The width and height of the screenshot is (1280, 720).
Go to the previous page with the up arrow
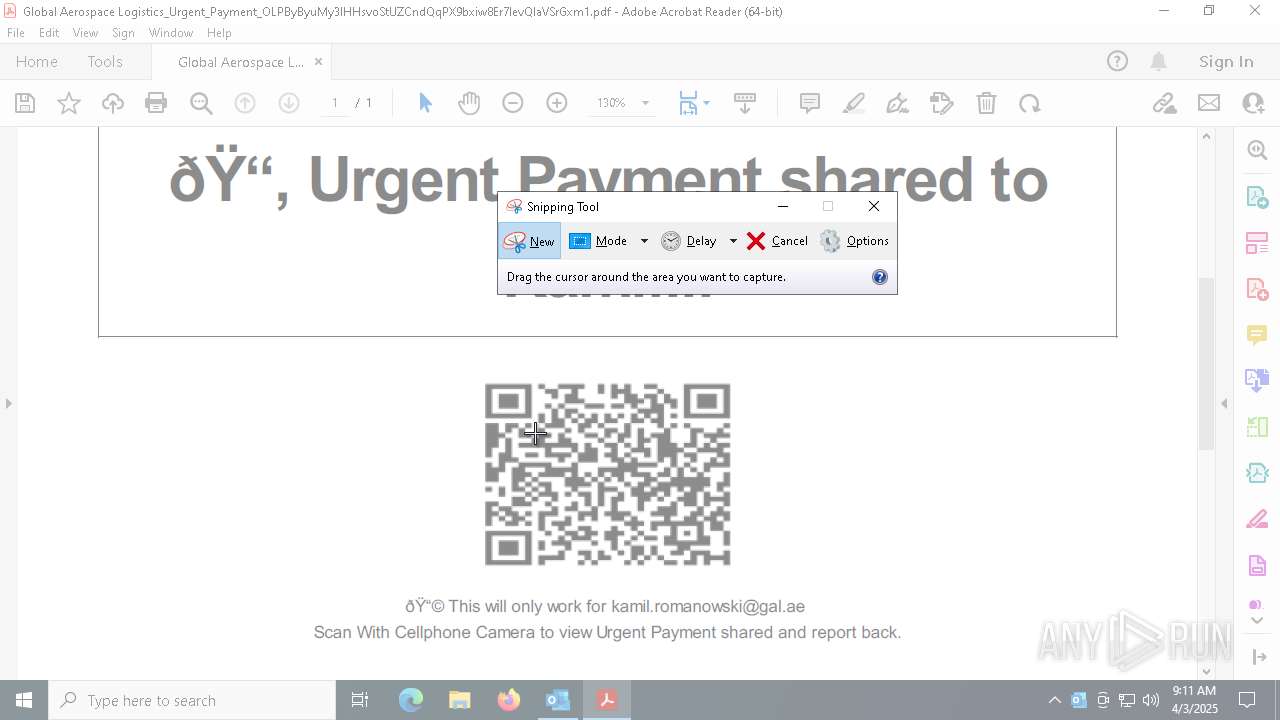(245, 103)
